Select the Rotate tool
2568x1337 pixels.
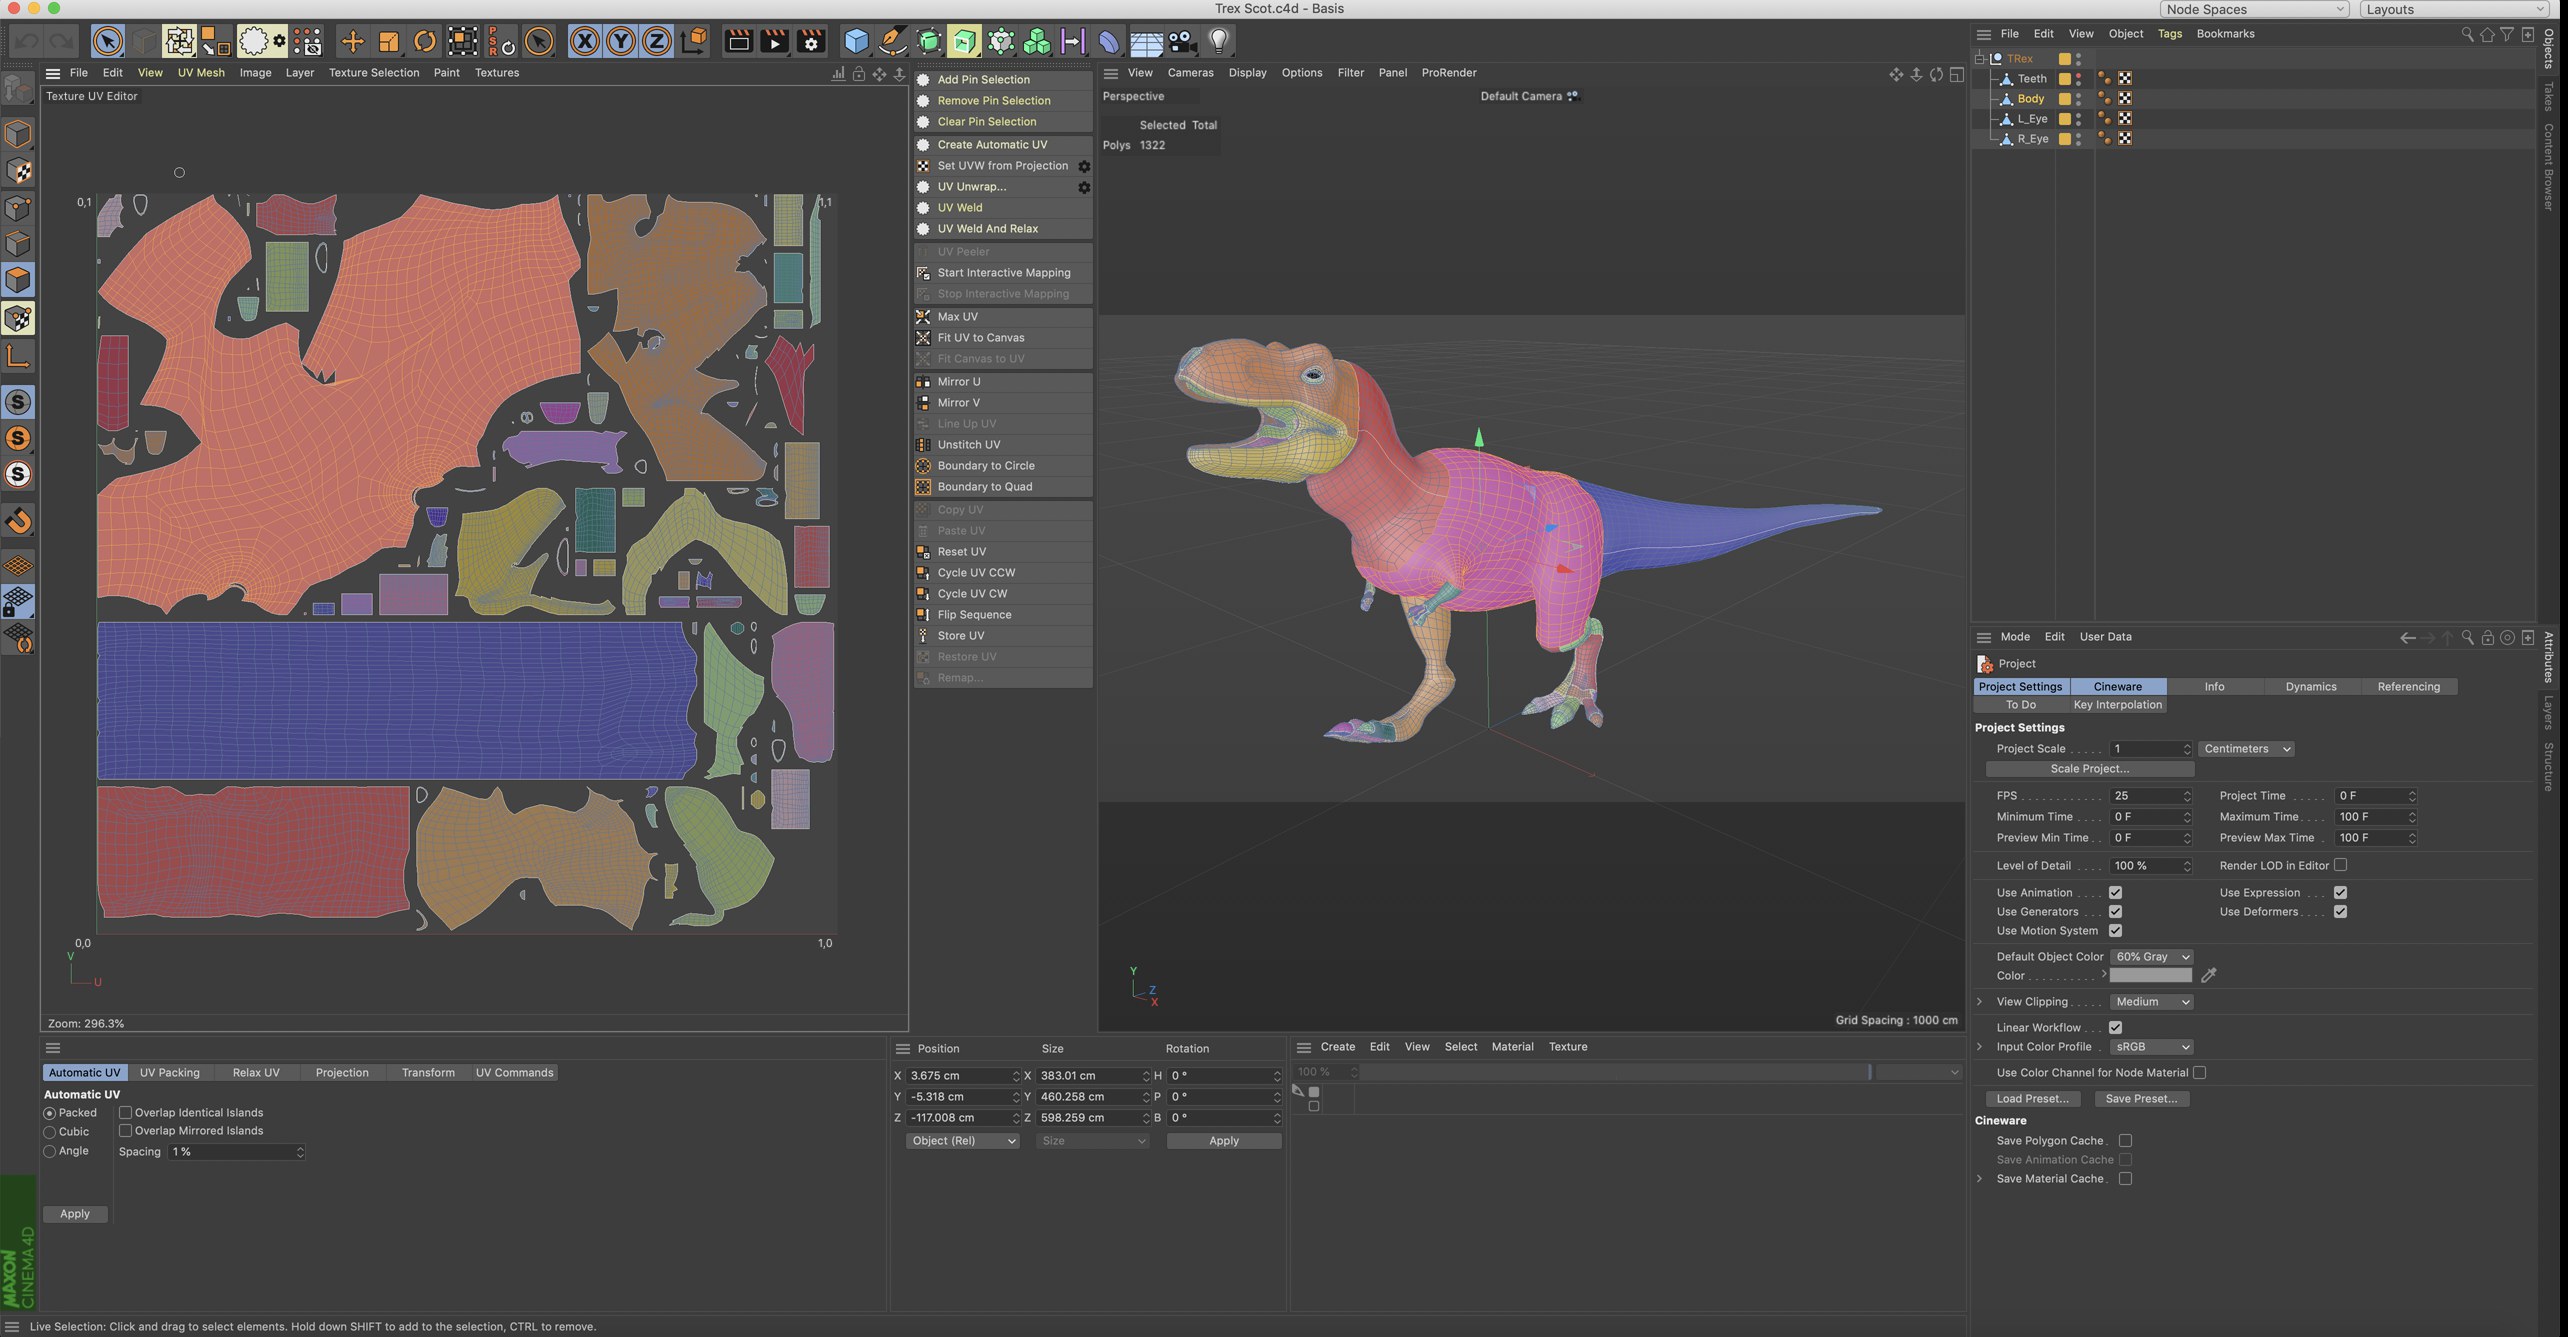click(x=425, y=41)
